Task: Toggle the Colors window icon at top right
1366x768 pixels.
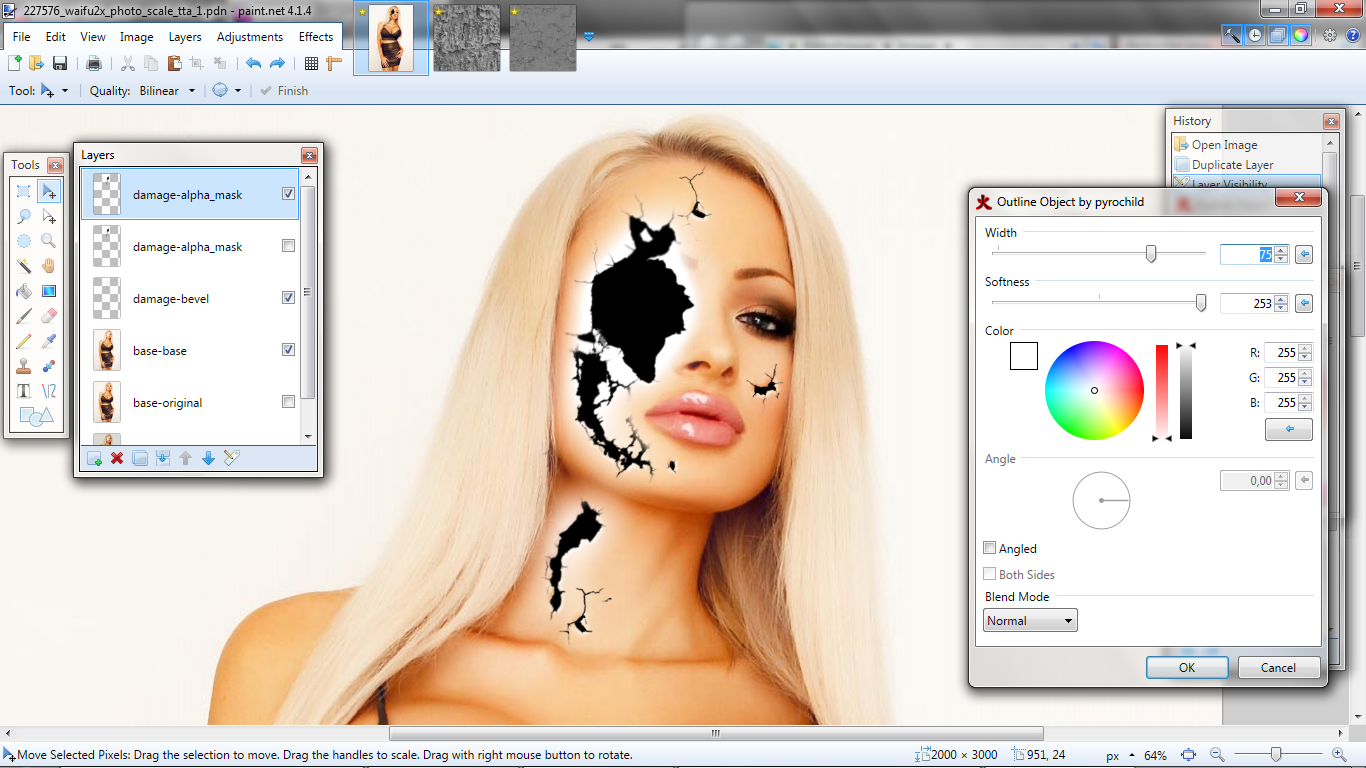Action: 1300,35
